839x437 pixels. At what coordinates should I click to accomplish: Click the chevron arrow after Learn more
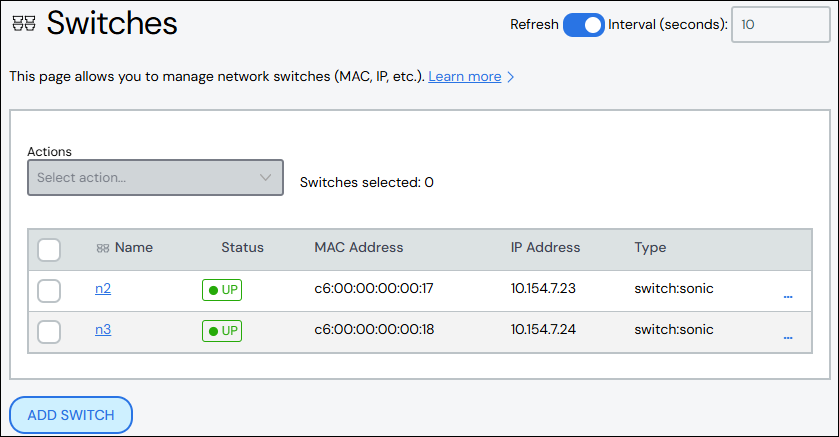tap(511, 77)
